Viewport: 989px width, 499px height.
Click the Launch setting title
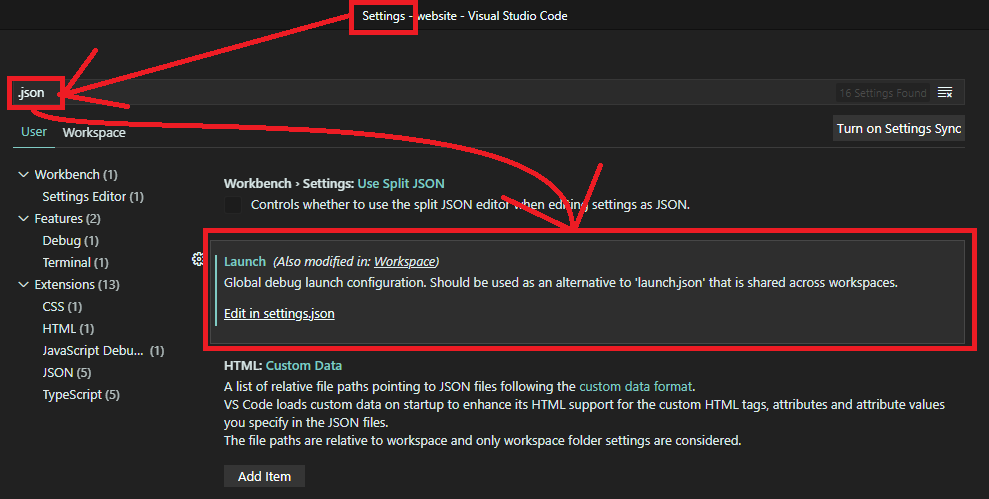[x=245, y=261]
